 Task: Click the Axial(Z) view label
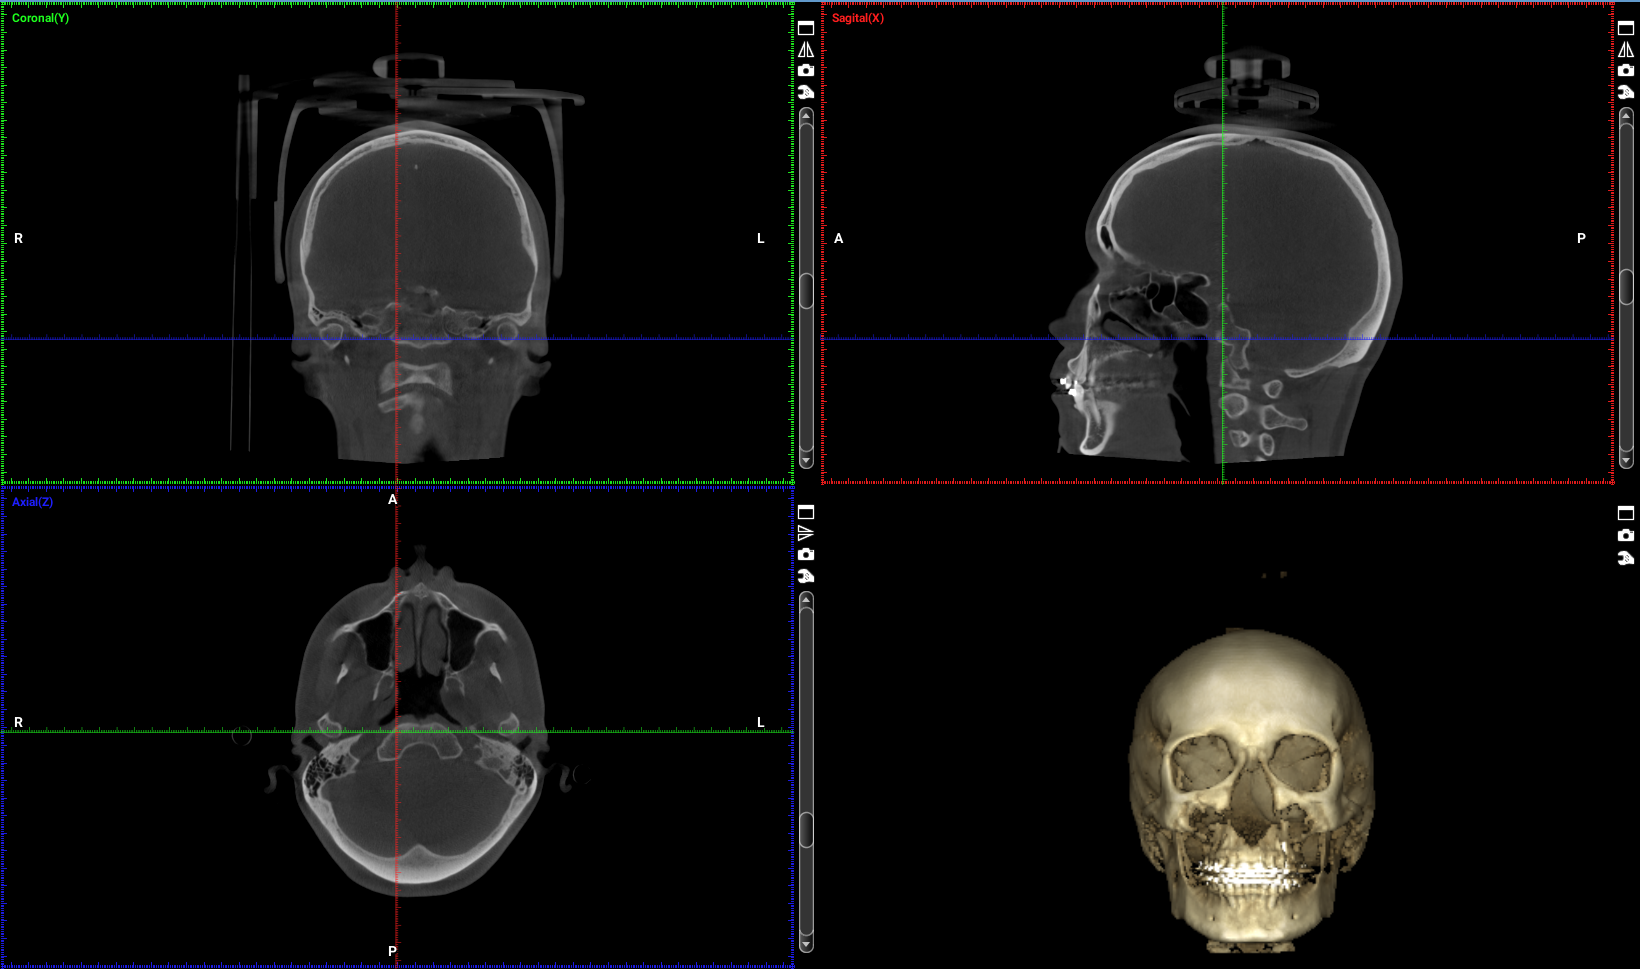(33, 502)
